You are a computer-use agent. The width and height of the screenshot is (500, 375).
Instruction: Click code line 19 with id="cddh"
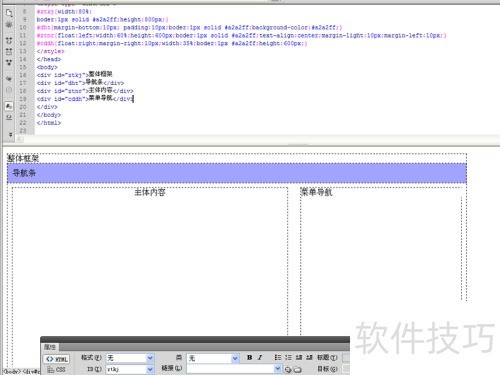[x=85, y=99]
